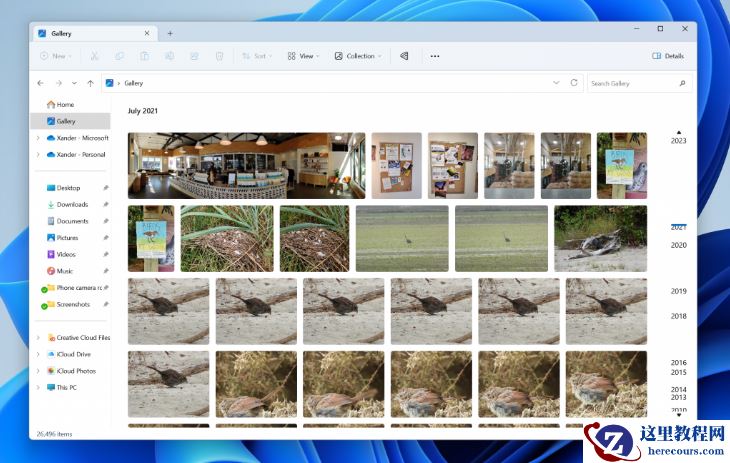The image size is (730, 463).
Task: Click the icon right of Collection
Action: (404, 56)
